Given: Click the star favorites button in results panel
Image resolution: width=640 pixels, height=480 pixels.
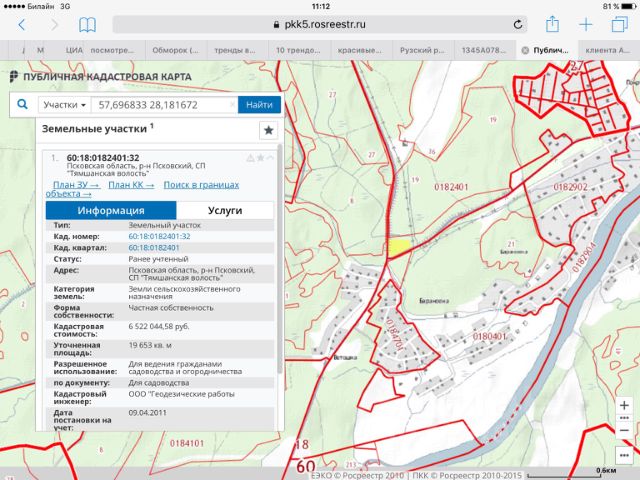Looking at the screenshot, I should click(x=268, y=130).
